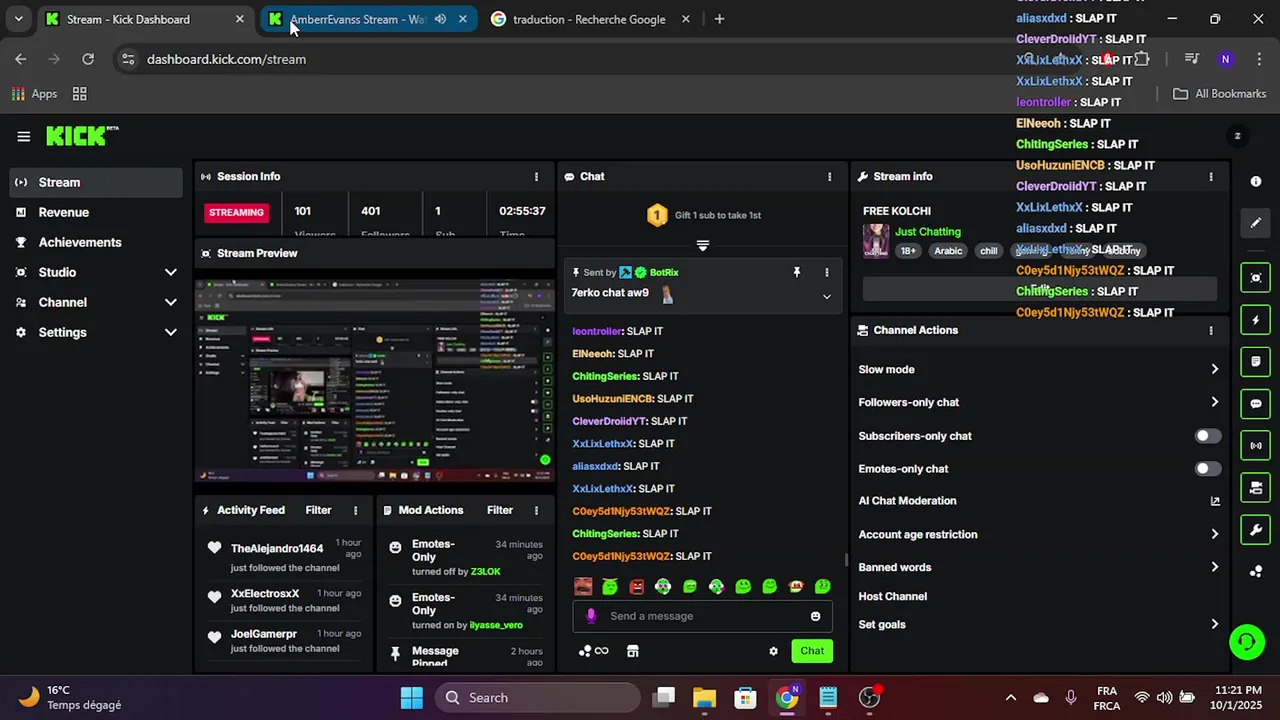Click the browser address bar
Viewport: 1280px width, 720px height.
560,59
